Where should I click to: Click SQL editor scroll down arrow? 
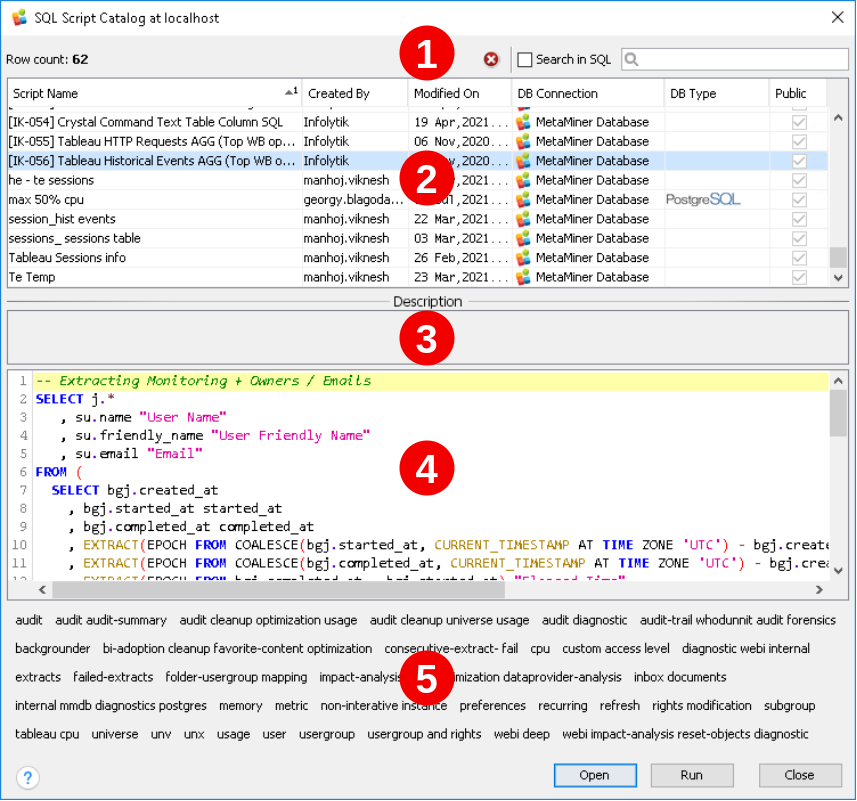click(838, 570)
